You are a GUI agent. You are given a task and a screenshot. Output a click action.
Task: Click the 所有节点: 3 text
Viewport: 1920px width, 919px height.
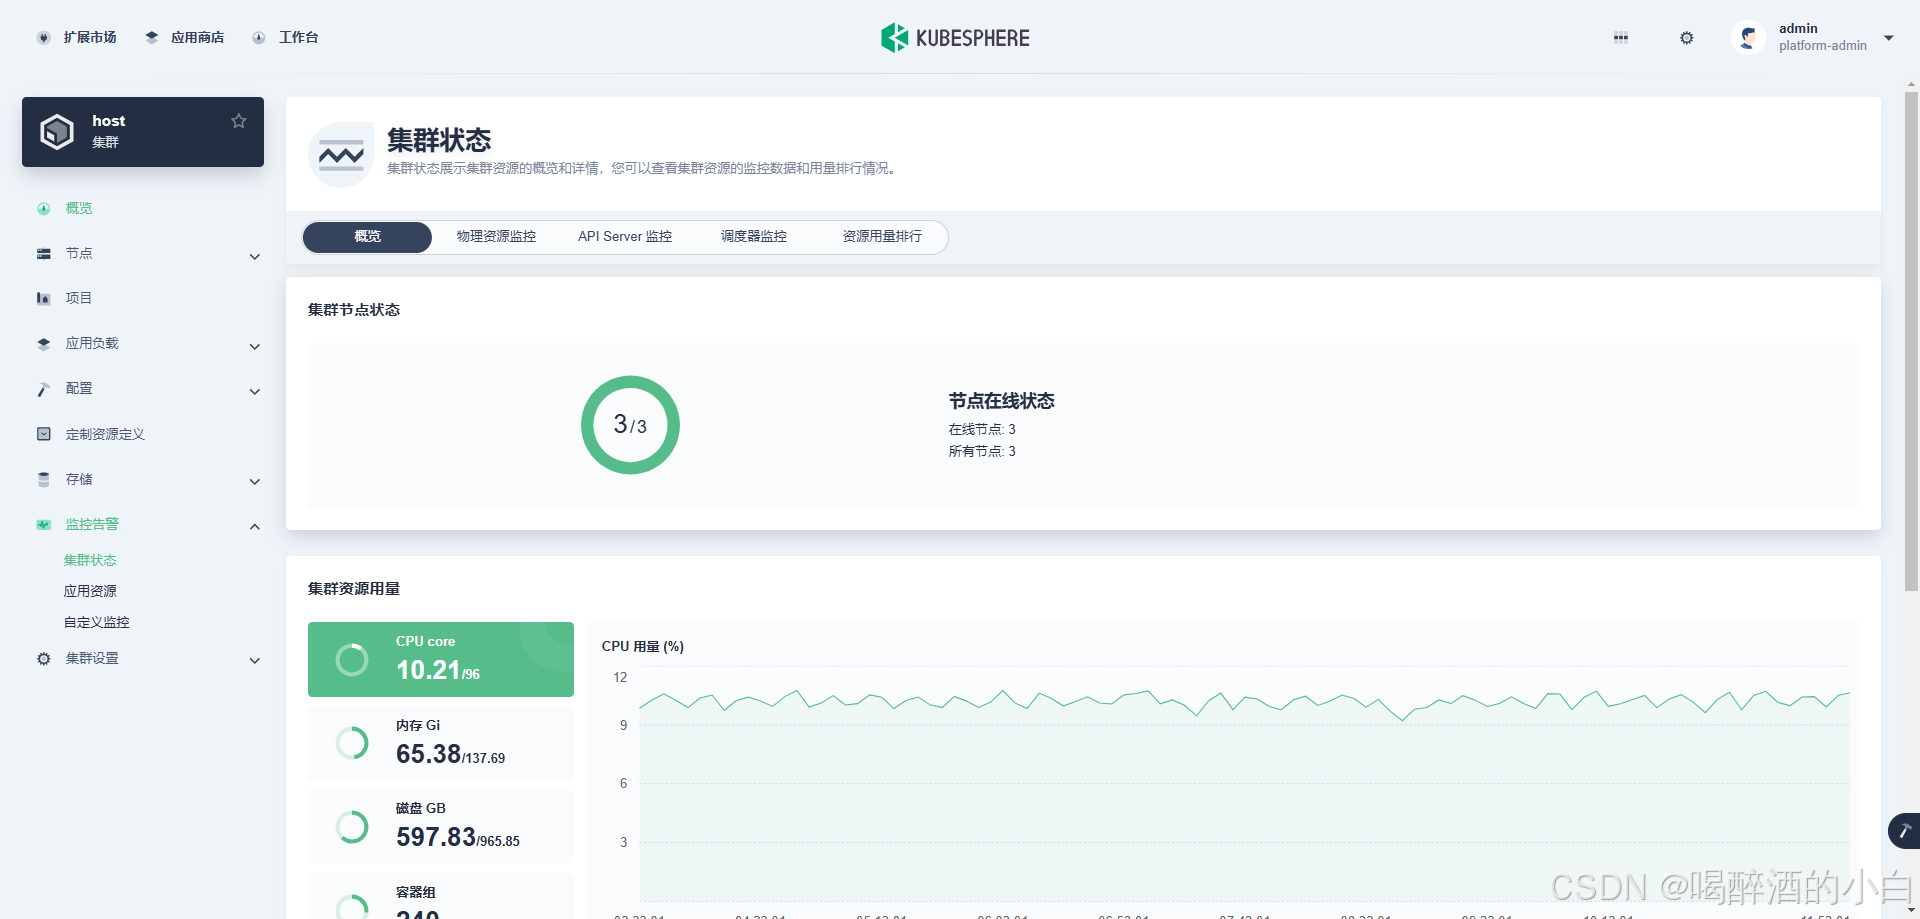point(982,452)
